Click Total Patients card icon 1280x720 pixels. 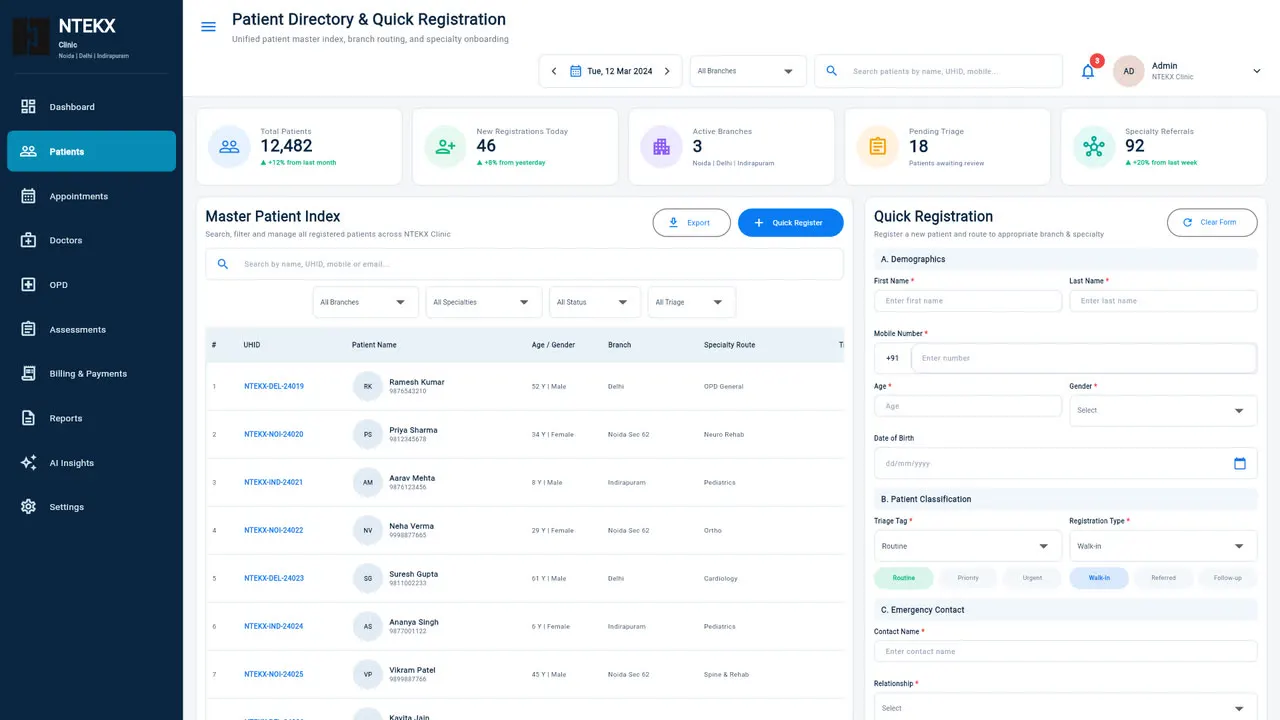click(x=229, y=146)
